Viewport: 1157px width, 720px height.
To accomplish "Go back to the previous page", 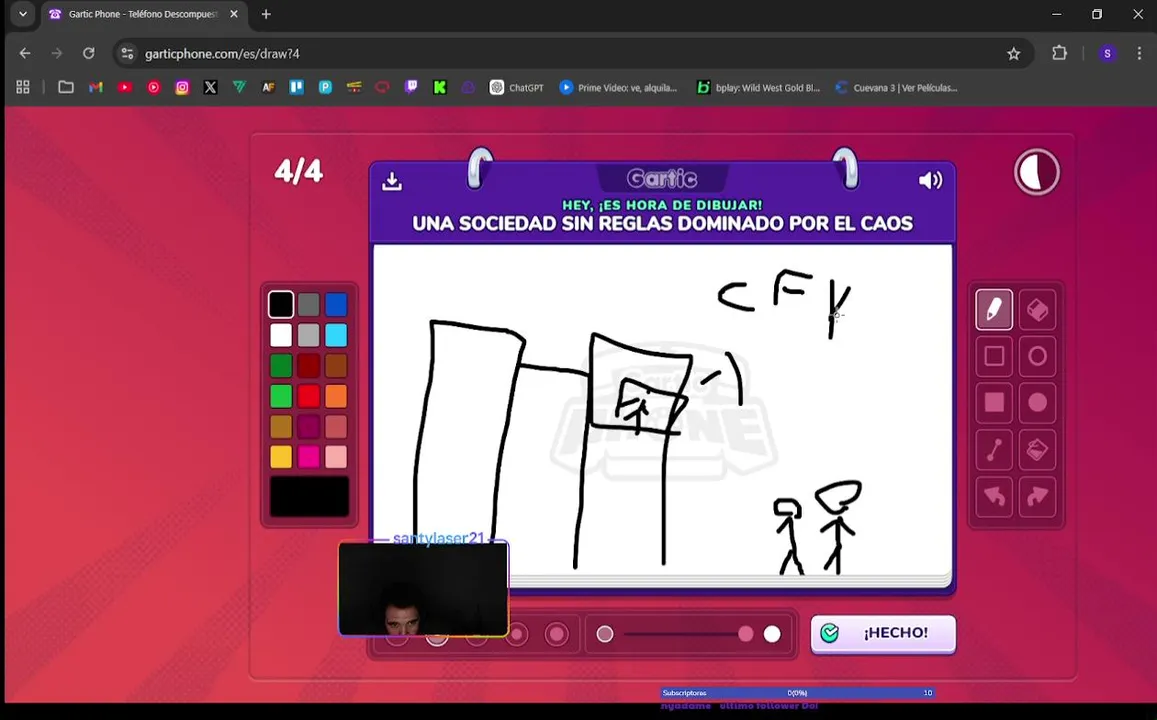I will pyautogui.click(x=25, y=53).
